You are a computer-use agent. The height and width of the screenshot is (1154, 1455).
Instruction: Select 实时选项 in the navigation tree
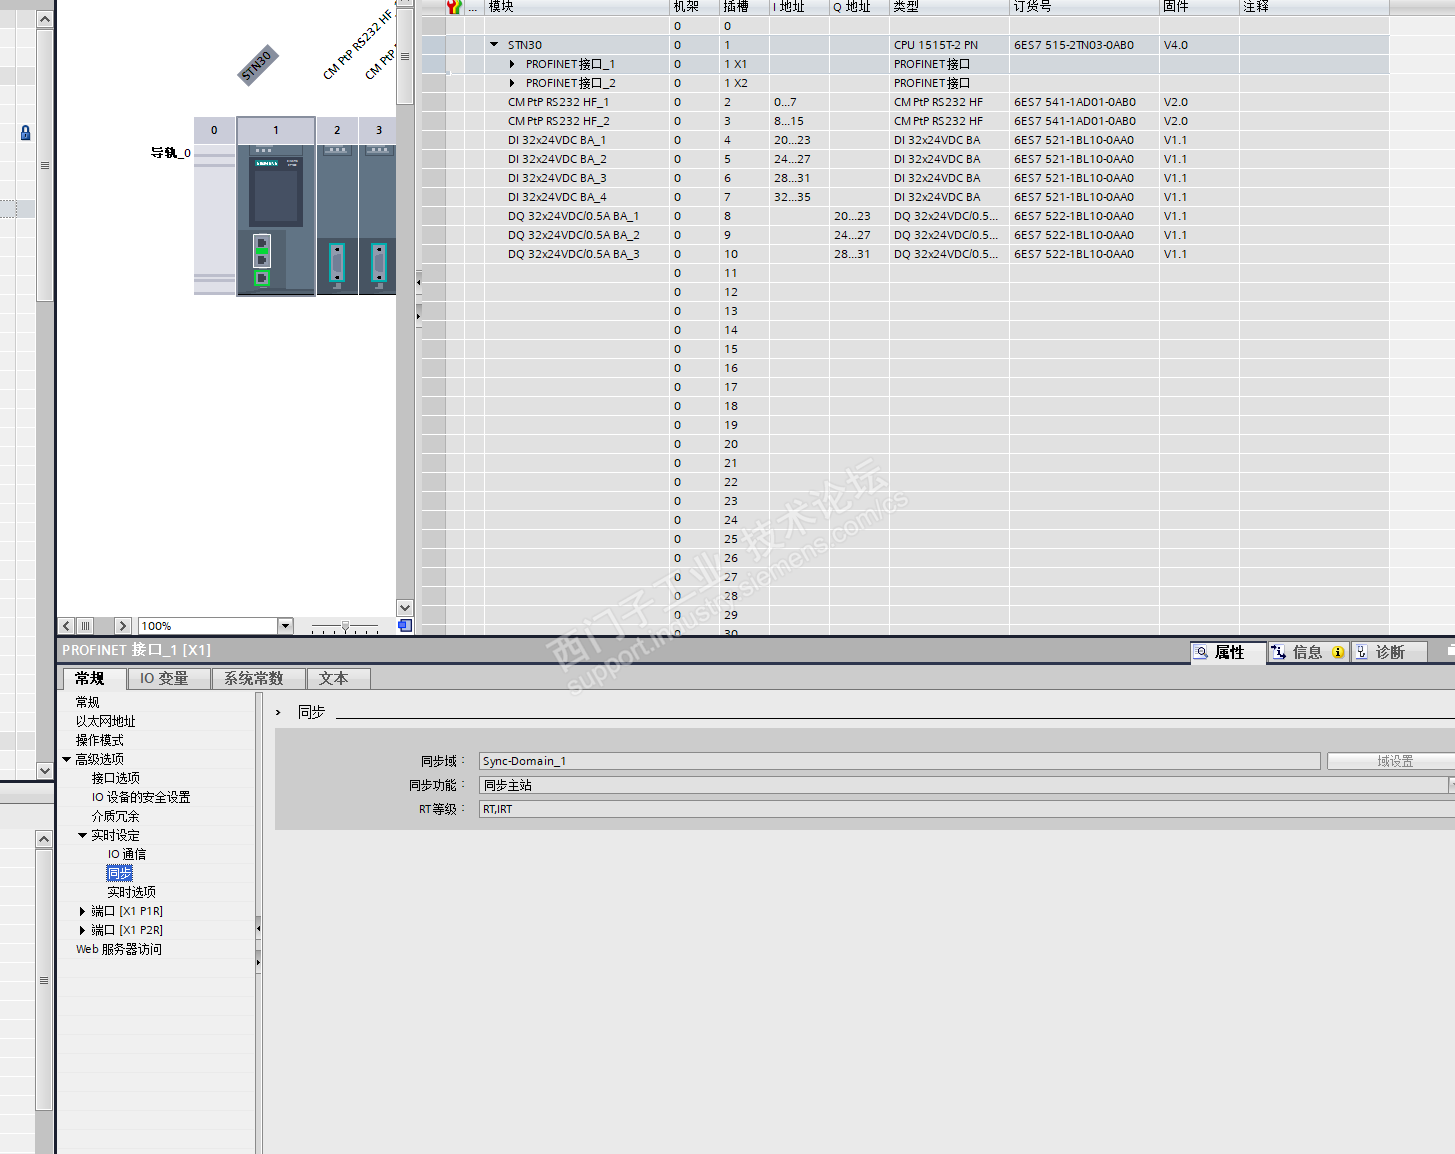[x=132, y=892]
